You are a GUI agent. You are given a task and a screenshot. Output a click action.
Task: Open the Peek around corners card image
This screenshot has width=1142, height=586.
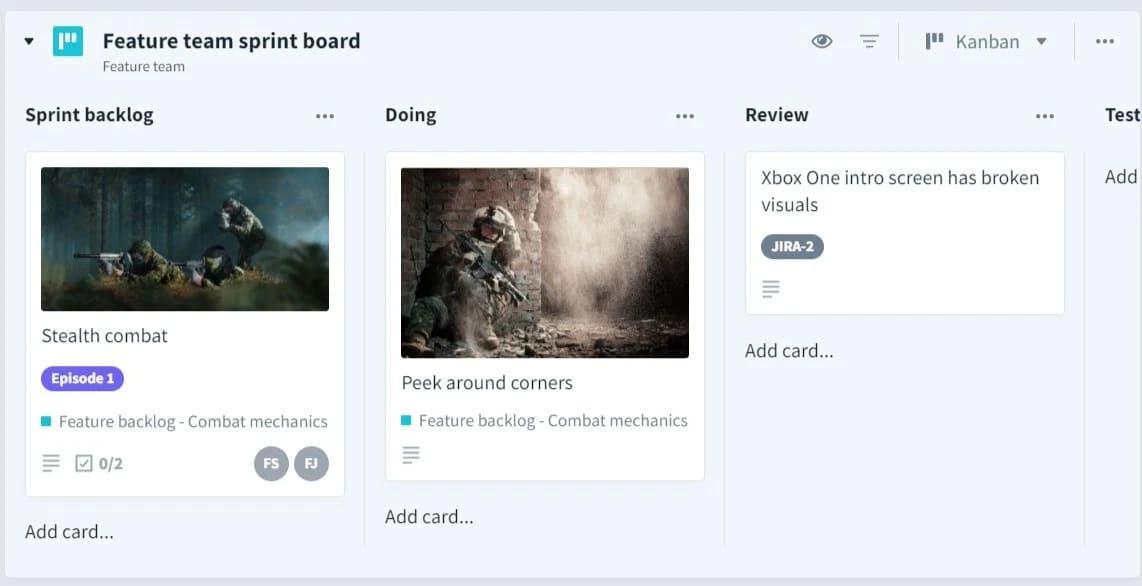pos(545,263)
